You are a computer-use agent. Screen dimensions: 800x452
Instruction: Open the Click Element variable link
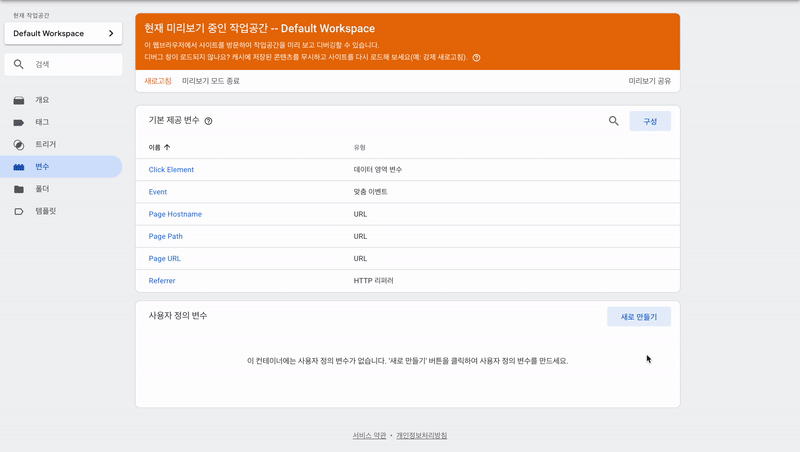point(171,170)
